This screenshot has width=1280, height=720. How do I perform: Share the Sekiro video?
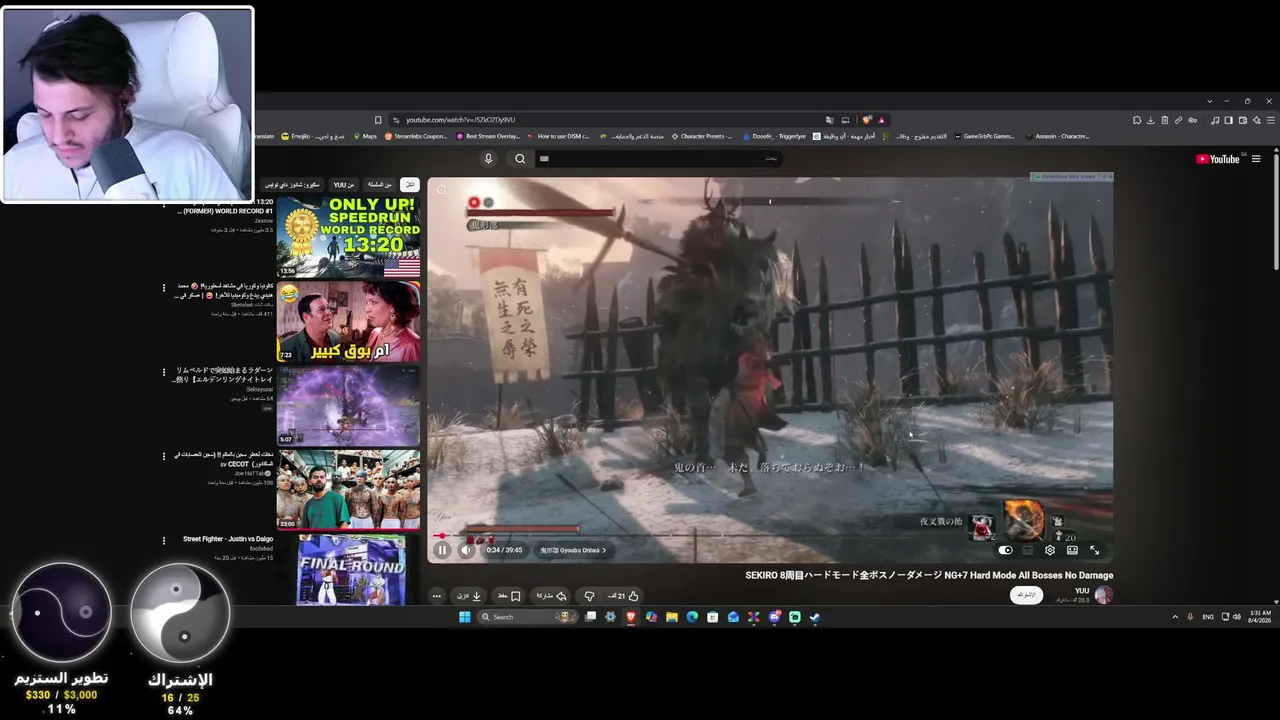[x=551, y=596]
